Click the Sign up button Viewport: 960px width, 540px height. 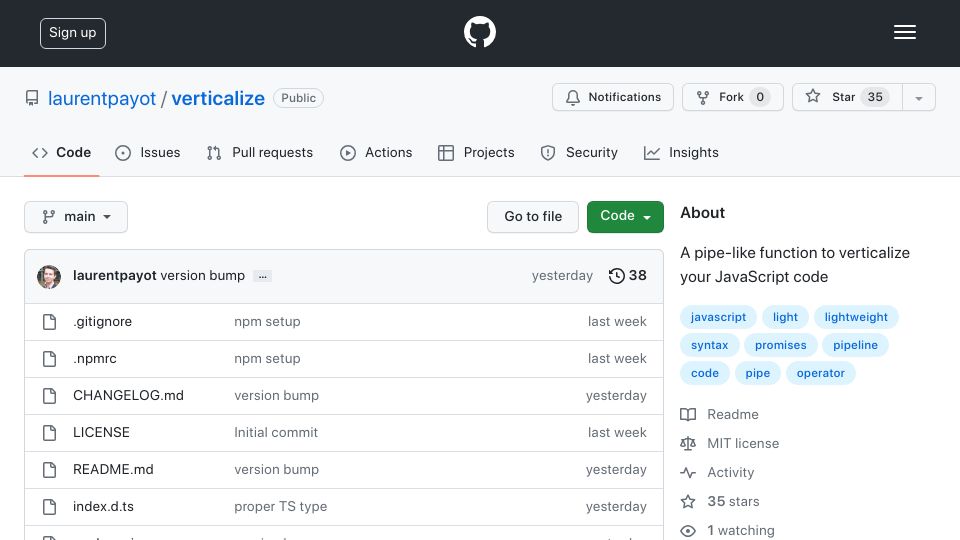[x=73, y=33]
